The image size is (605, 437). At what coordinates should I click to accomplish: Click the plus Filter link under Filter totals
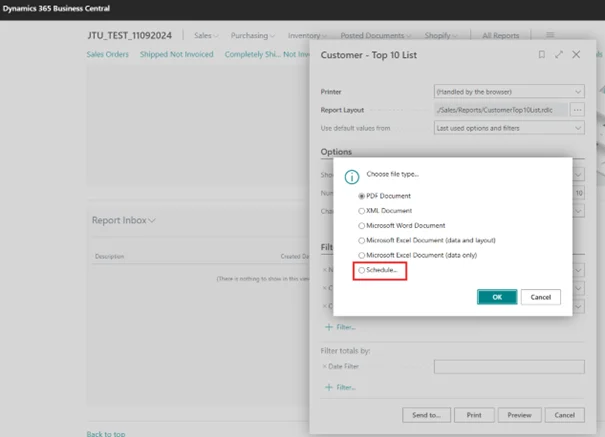(x=340, y=387)
